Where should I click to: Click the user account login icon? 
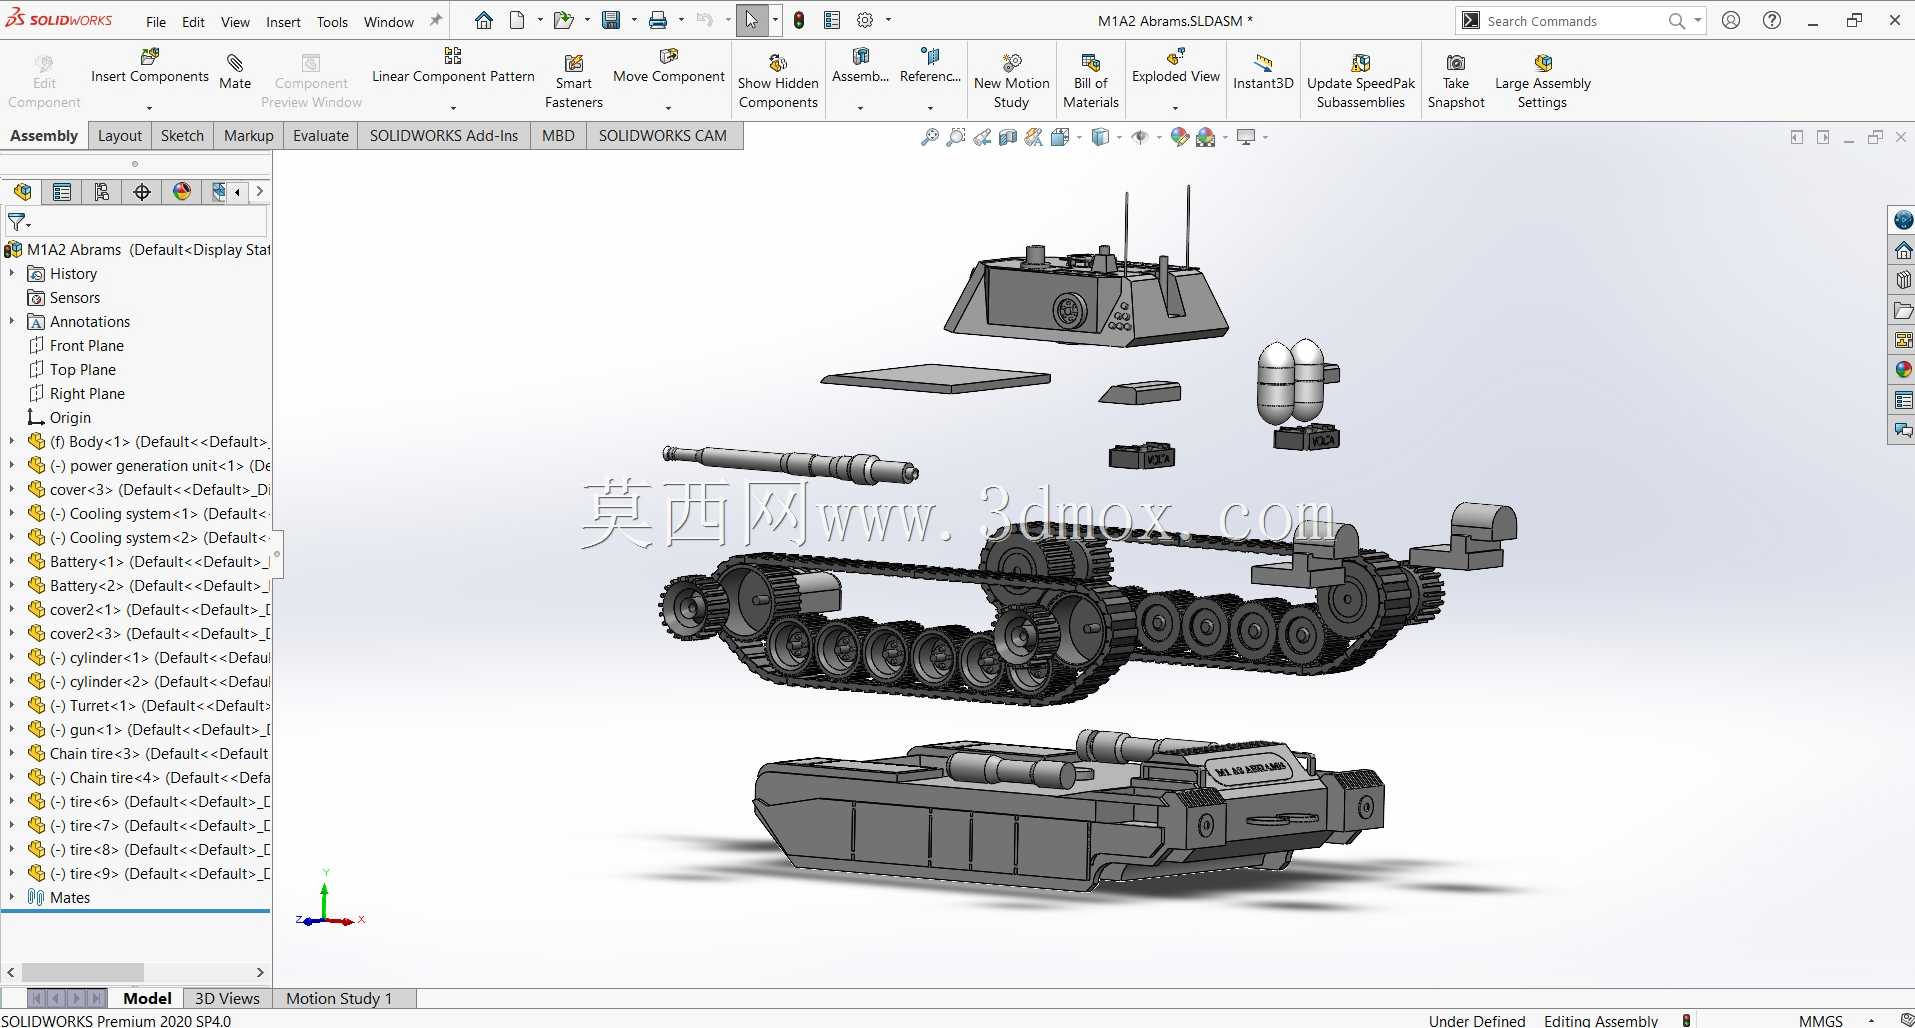1731,20
